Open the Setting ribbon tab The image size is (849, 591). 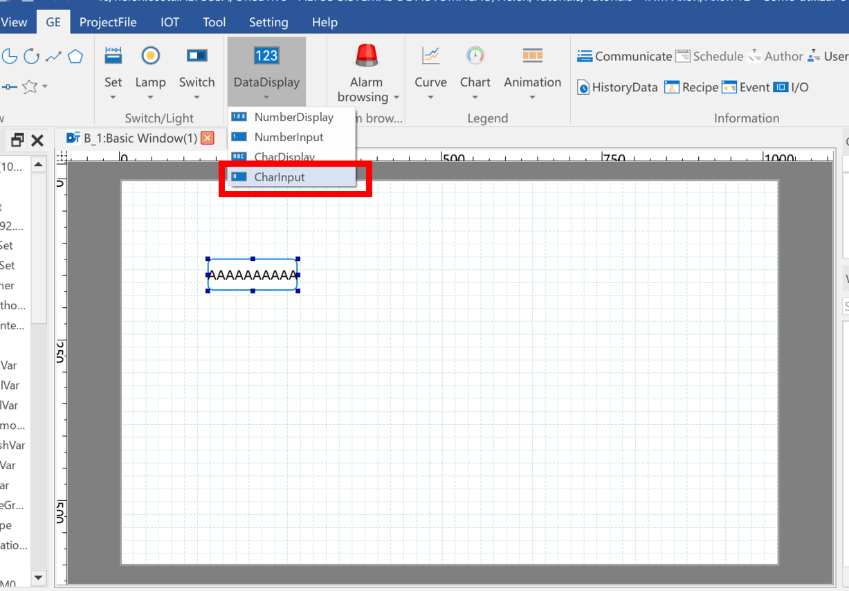(x=269, y=22)
